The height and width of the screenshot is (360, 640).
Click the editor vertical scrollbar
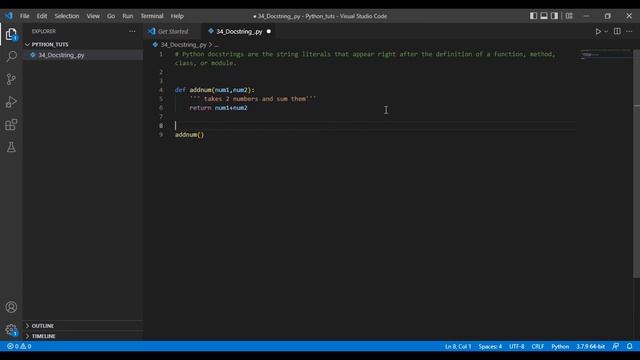[x=636, y=163]
